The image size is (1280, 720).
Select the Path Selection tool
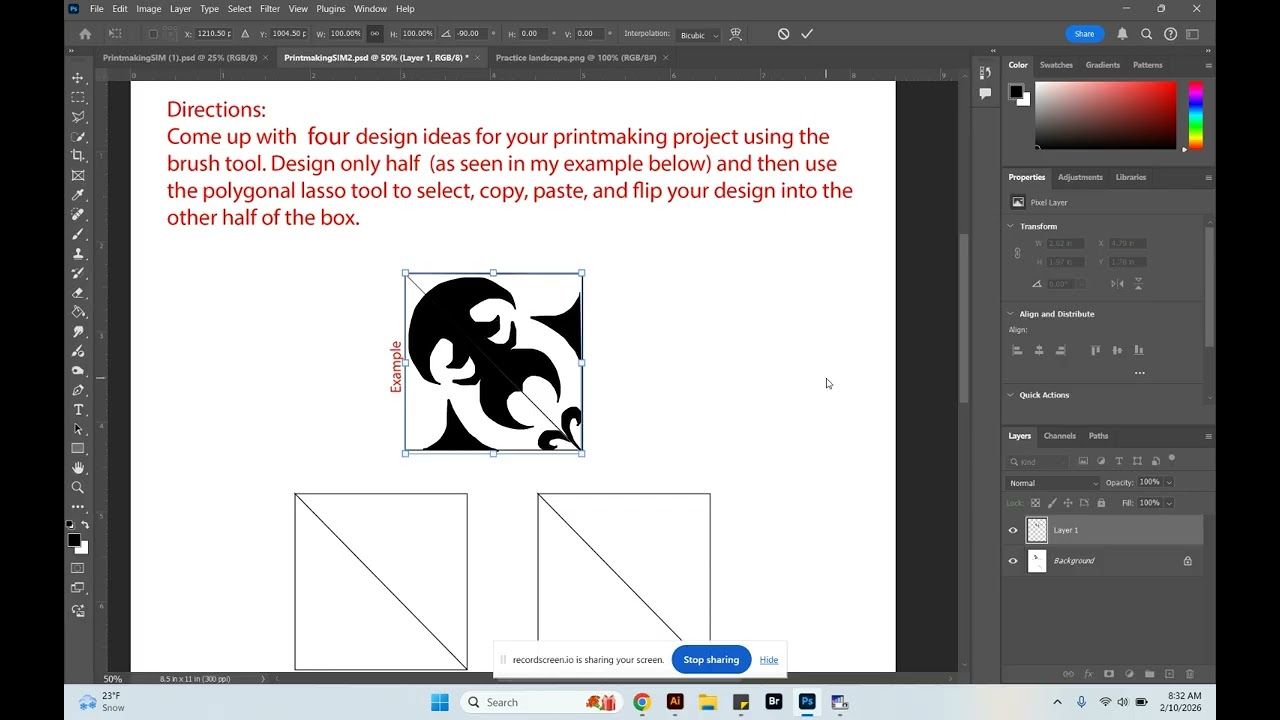click(78, 429)
